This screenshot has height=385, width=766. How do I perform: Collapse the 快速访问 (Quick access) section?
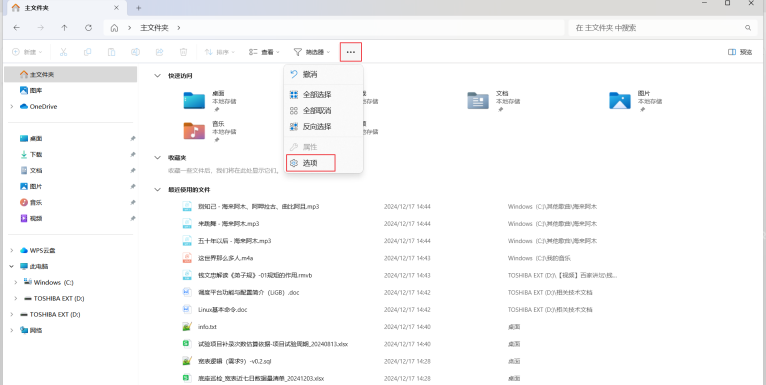157,76
